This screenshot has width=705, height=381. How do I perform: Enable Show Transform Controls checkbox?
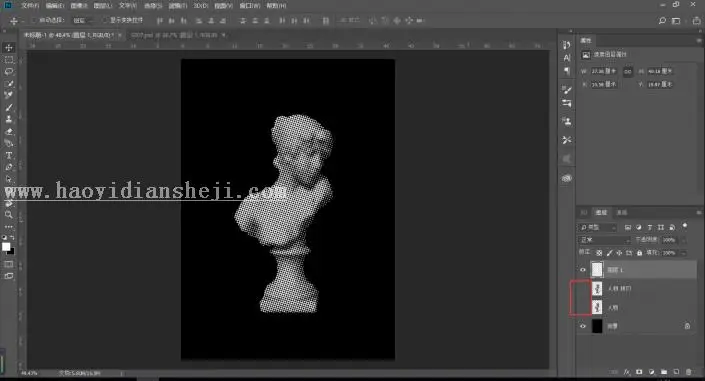(105, 21)
